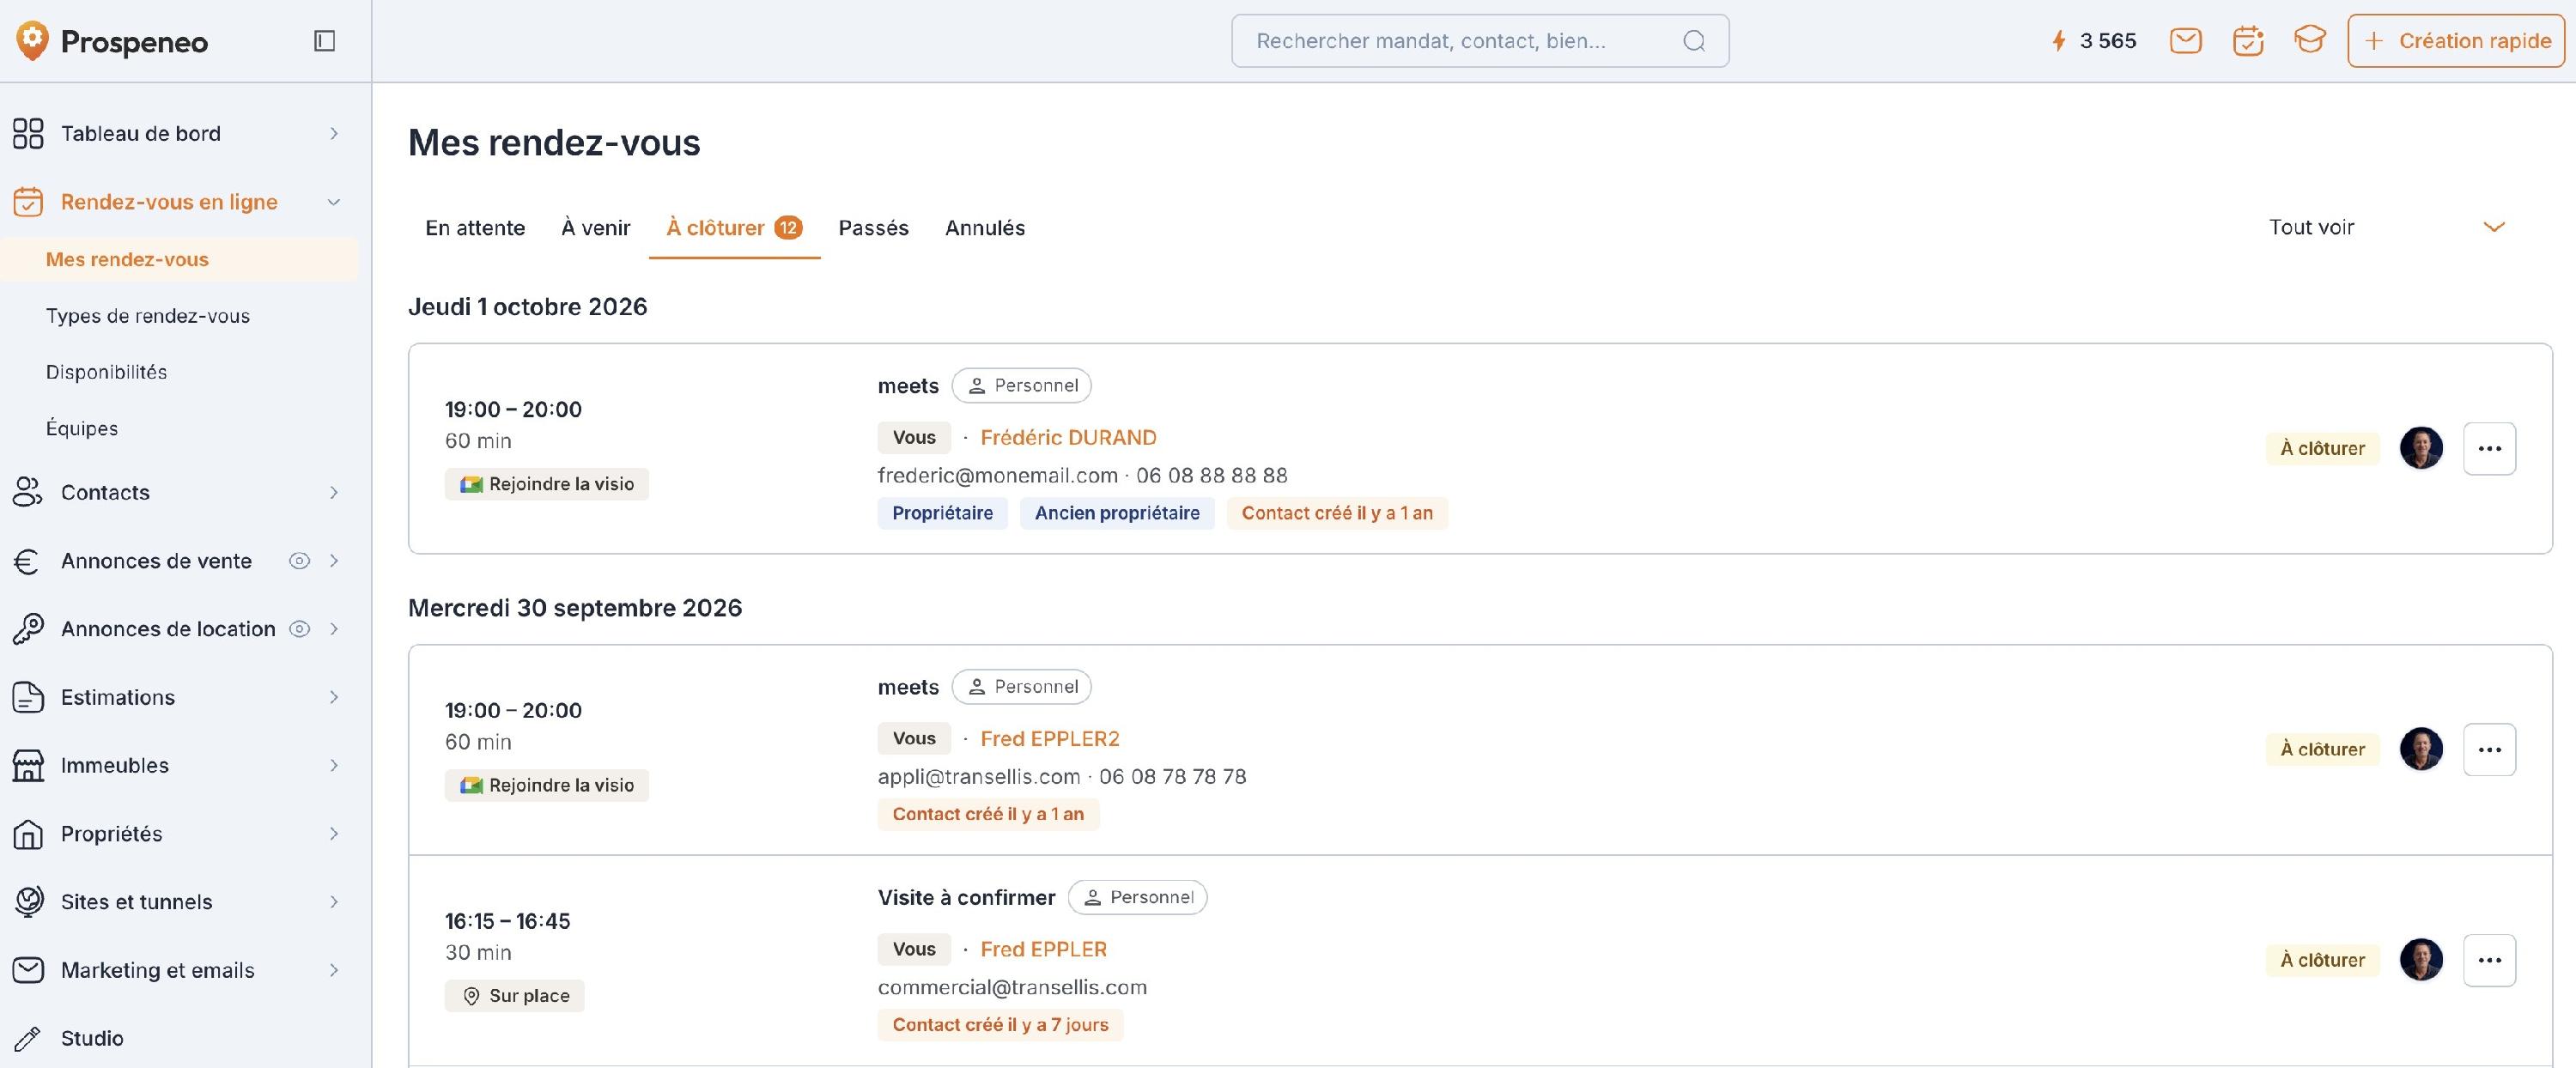Click the Annonces de location key icon
This screenshot has height=1068, width=2576.
point(28,629)
